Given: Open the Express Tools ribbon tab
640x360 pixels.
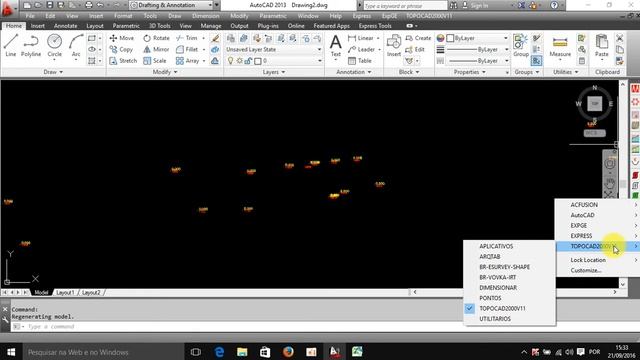Looking at the screenshot, I should 375,26.
